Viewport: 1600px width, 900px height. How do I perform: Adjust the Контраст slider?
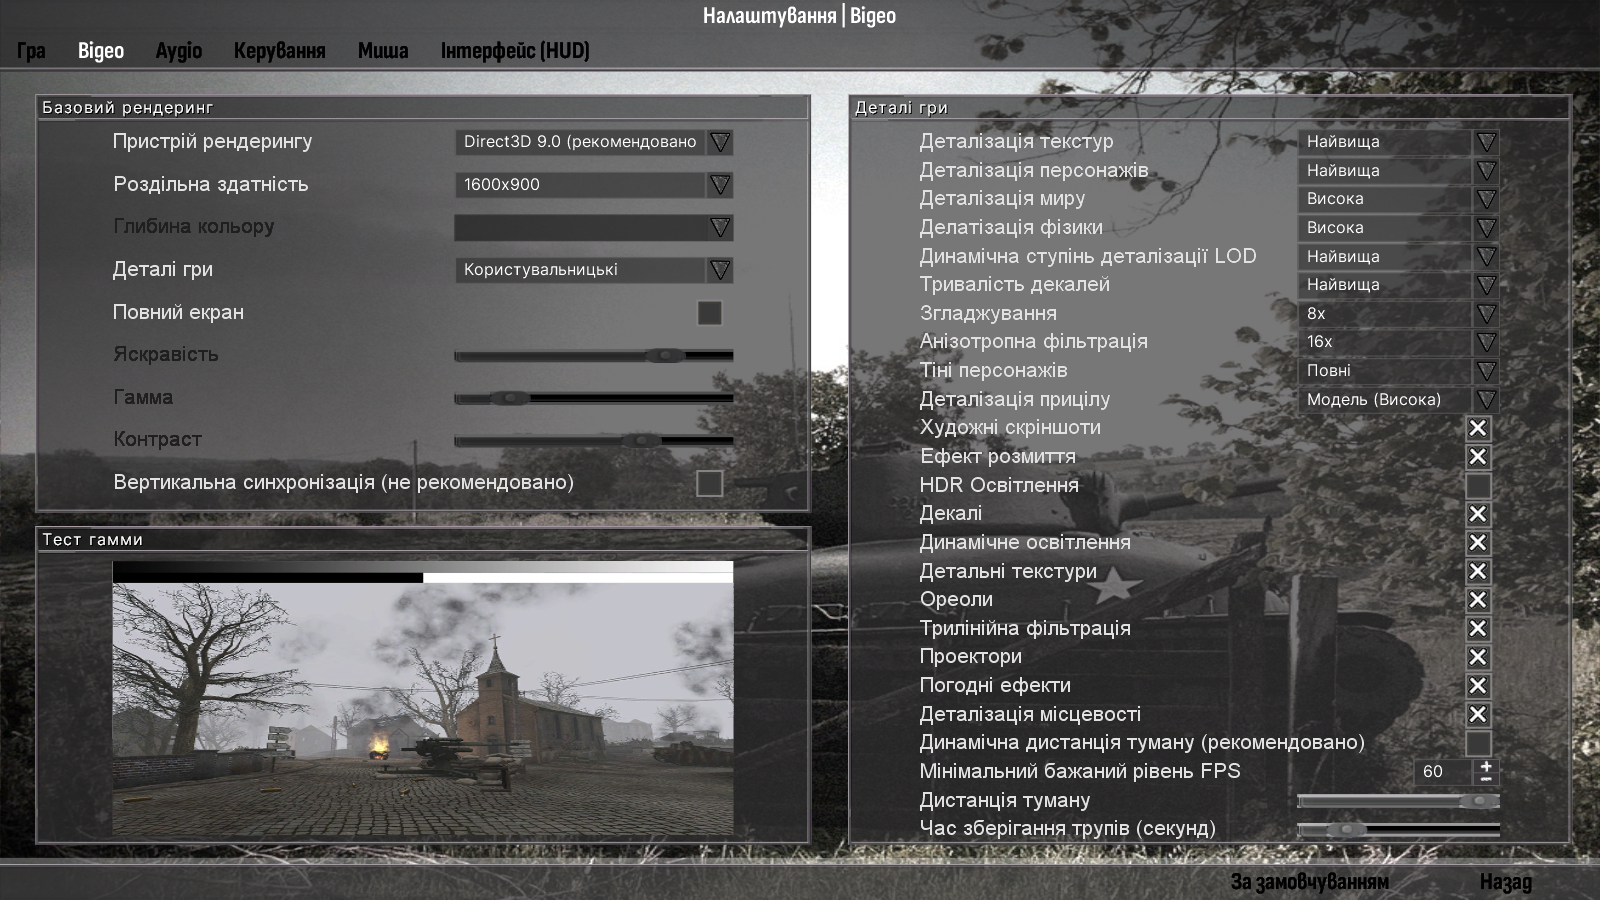tap(594, 440)
